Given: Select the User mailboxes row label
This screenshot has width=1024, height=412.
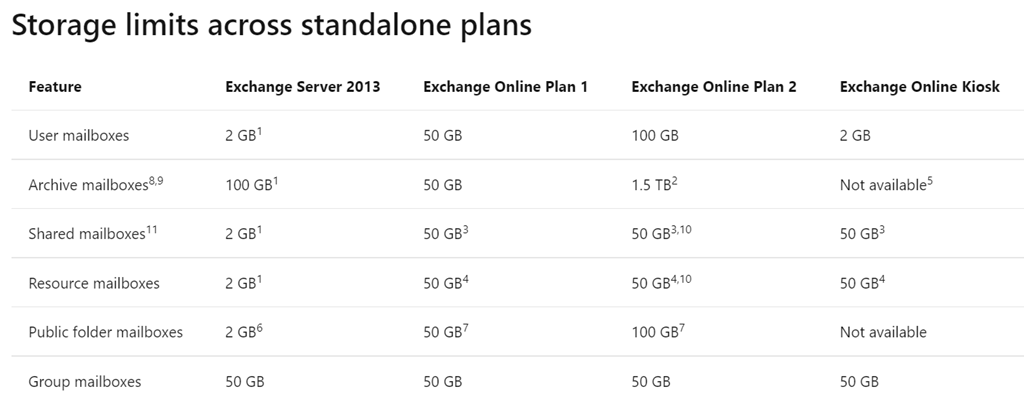Looking at the screenshot, I should point(79,136).
